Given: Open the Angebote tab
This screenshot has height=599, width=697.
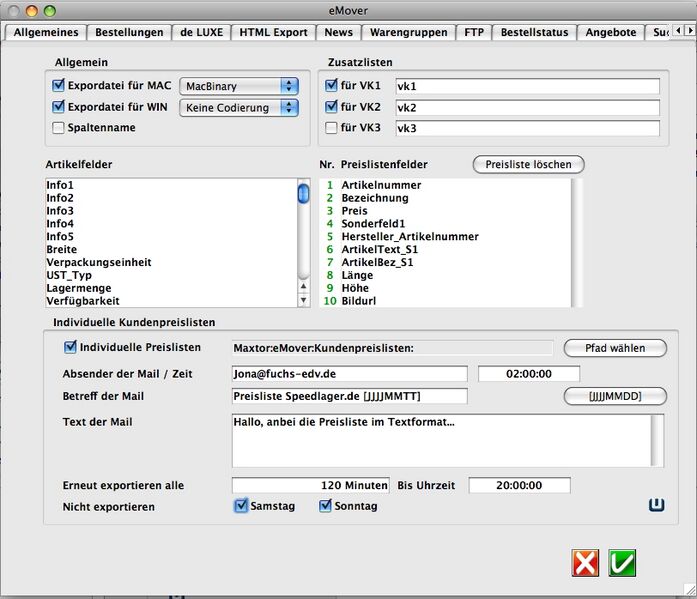Looking at the screenshot, I should pos(611,32).
